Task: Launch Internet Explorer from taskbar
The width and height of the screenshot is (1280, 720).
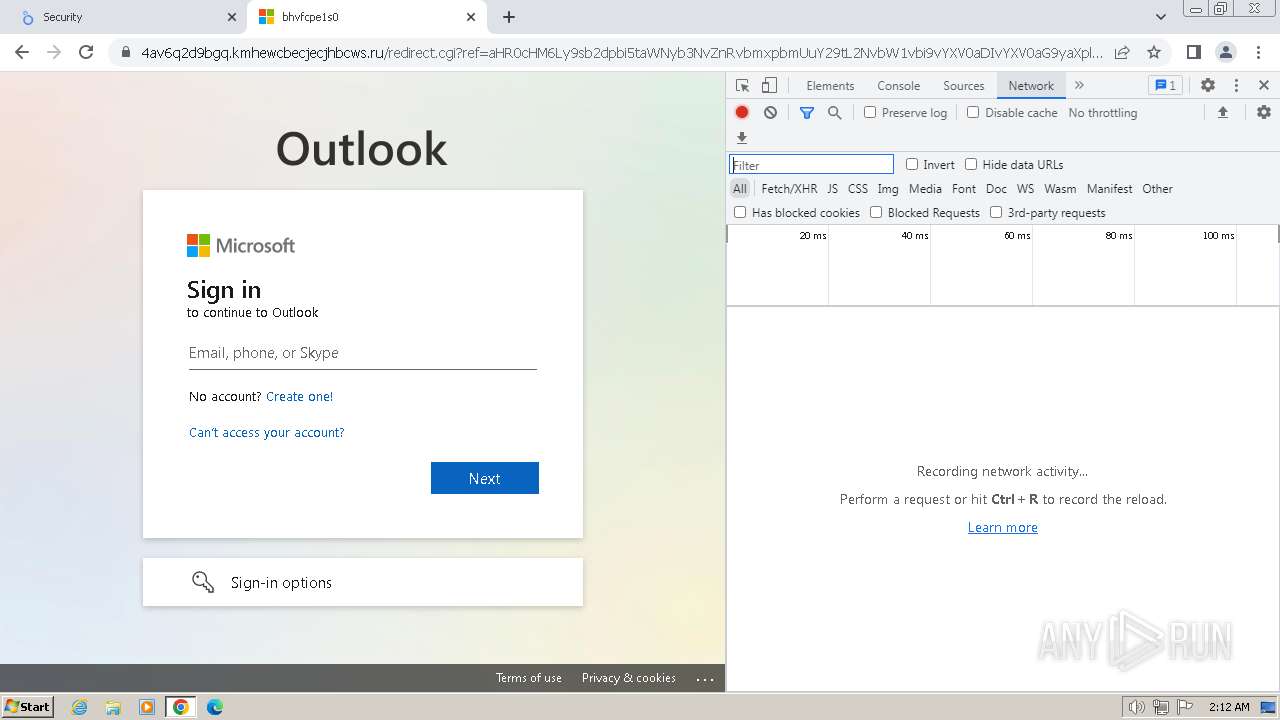Action: tap(79, 707)
